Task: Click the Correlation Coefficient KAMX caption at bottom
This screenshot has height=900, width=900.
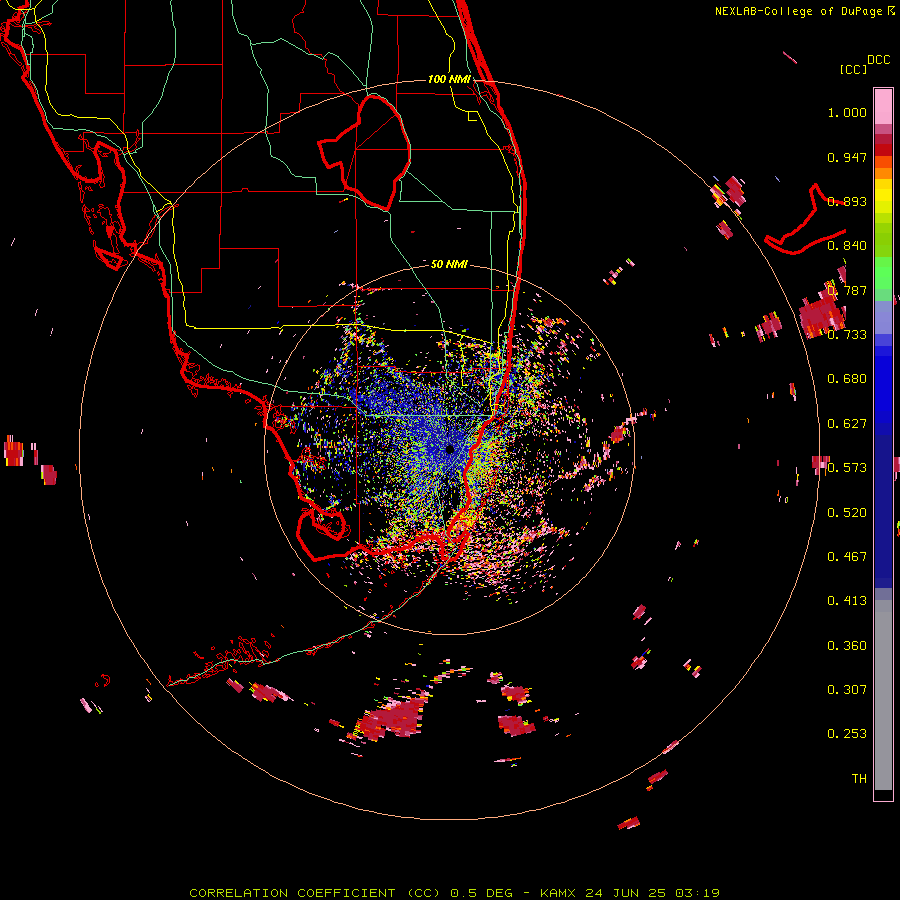Action: pos(454,893)
